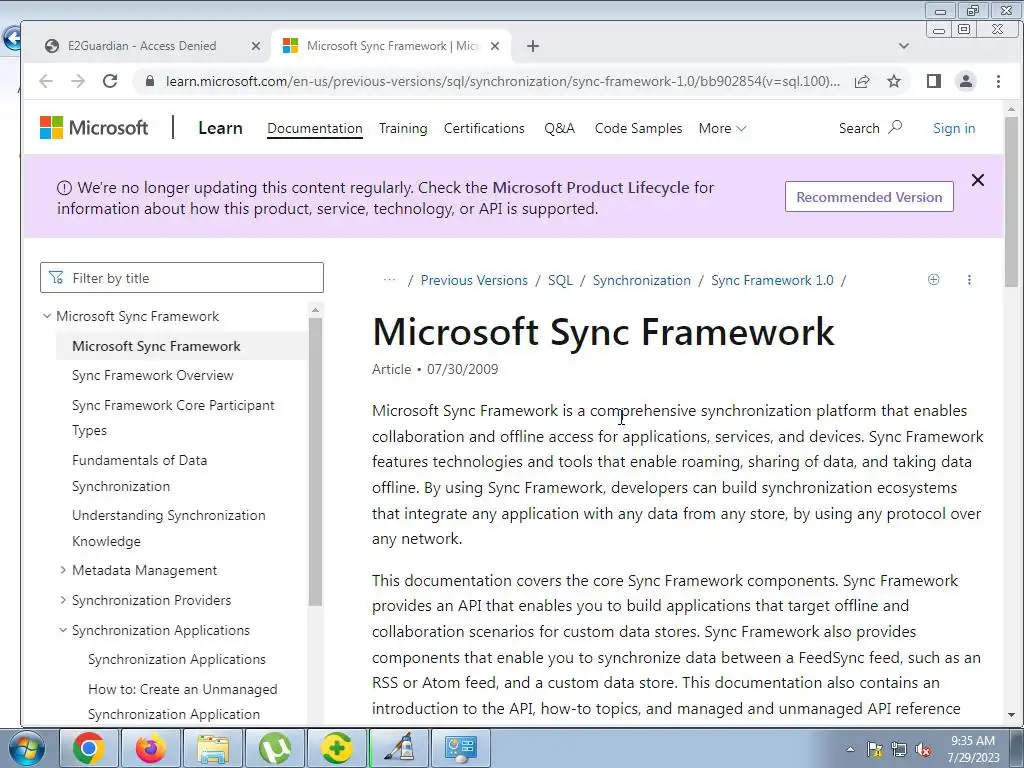Go back with the browser back arrow
The height and width of the screenshot is (768, 1024).
(46, 81)
